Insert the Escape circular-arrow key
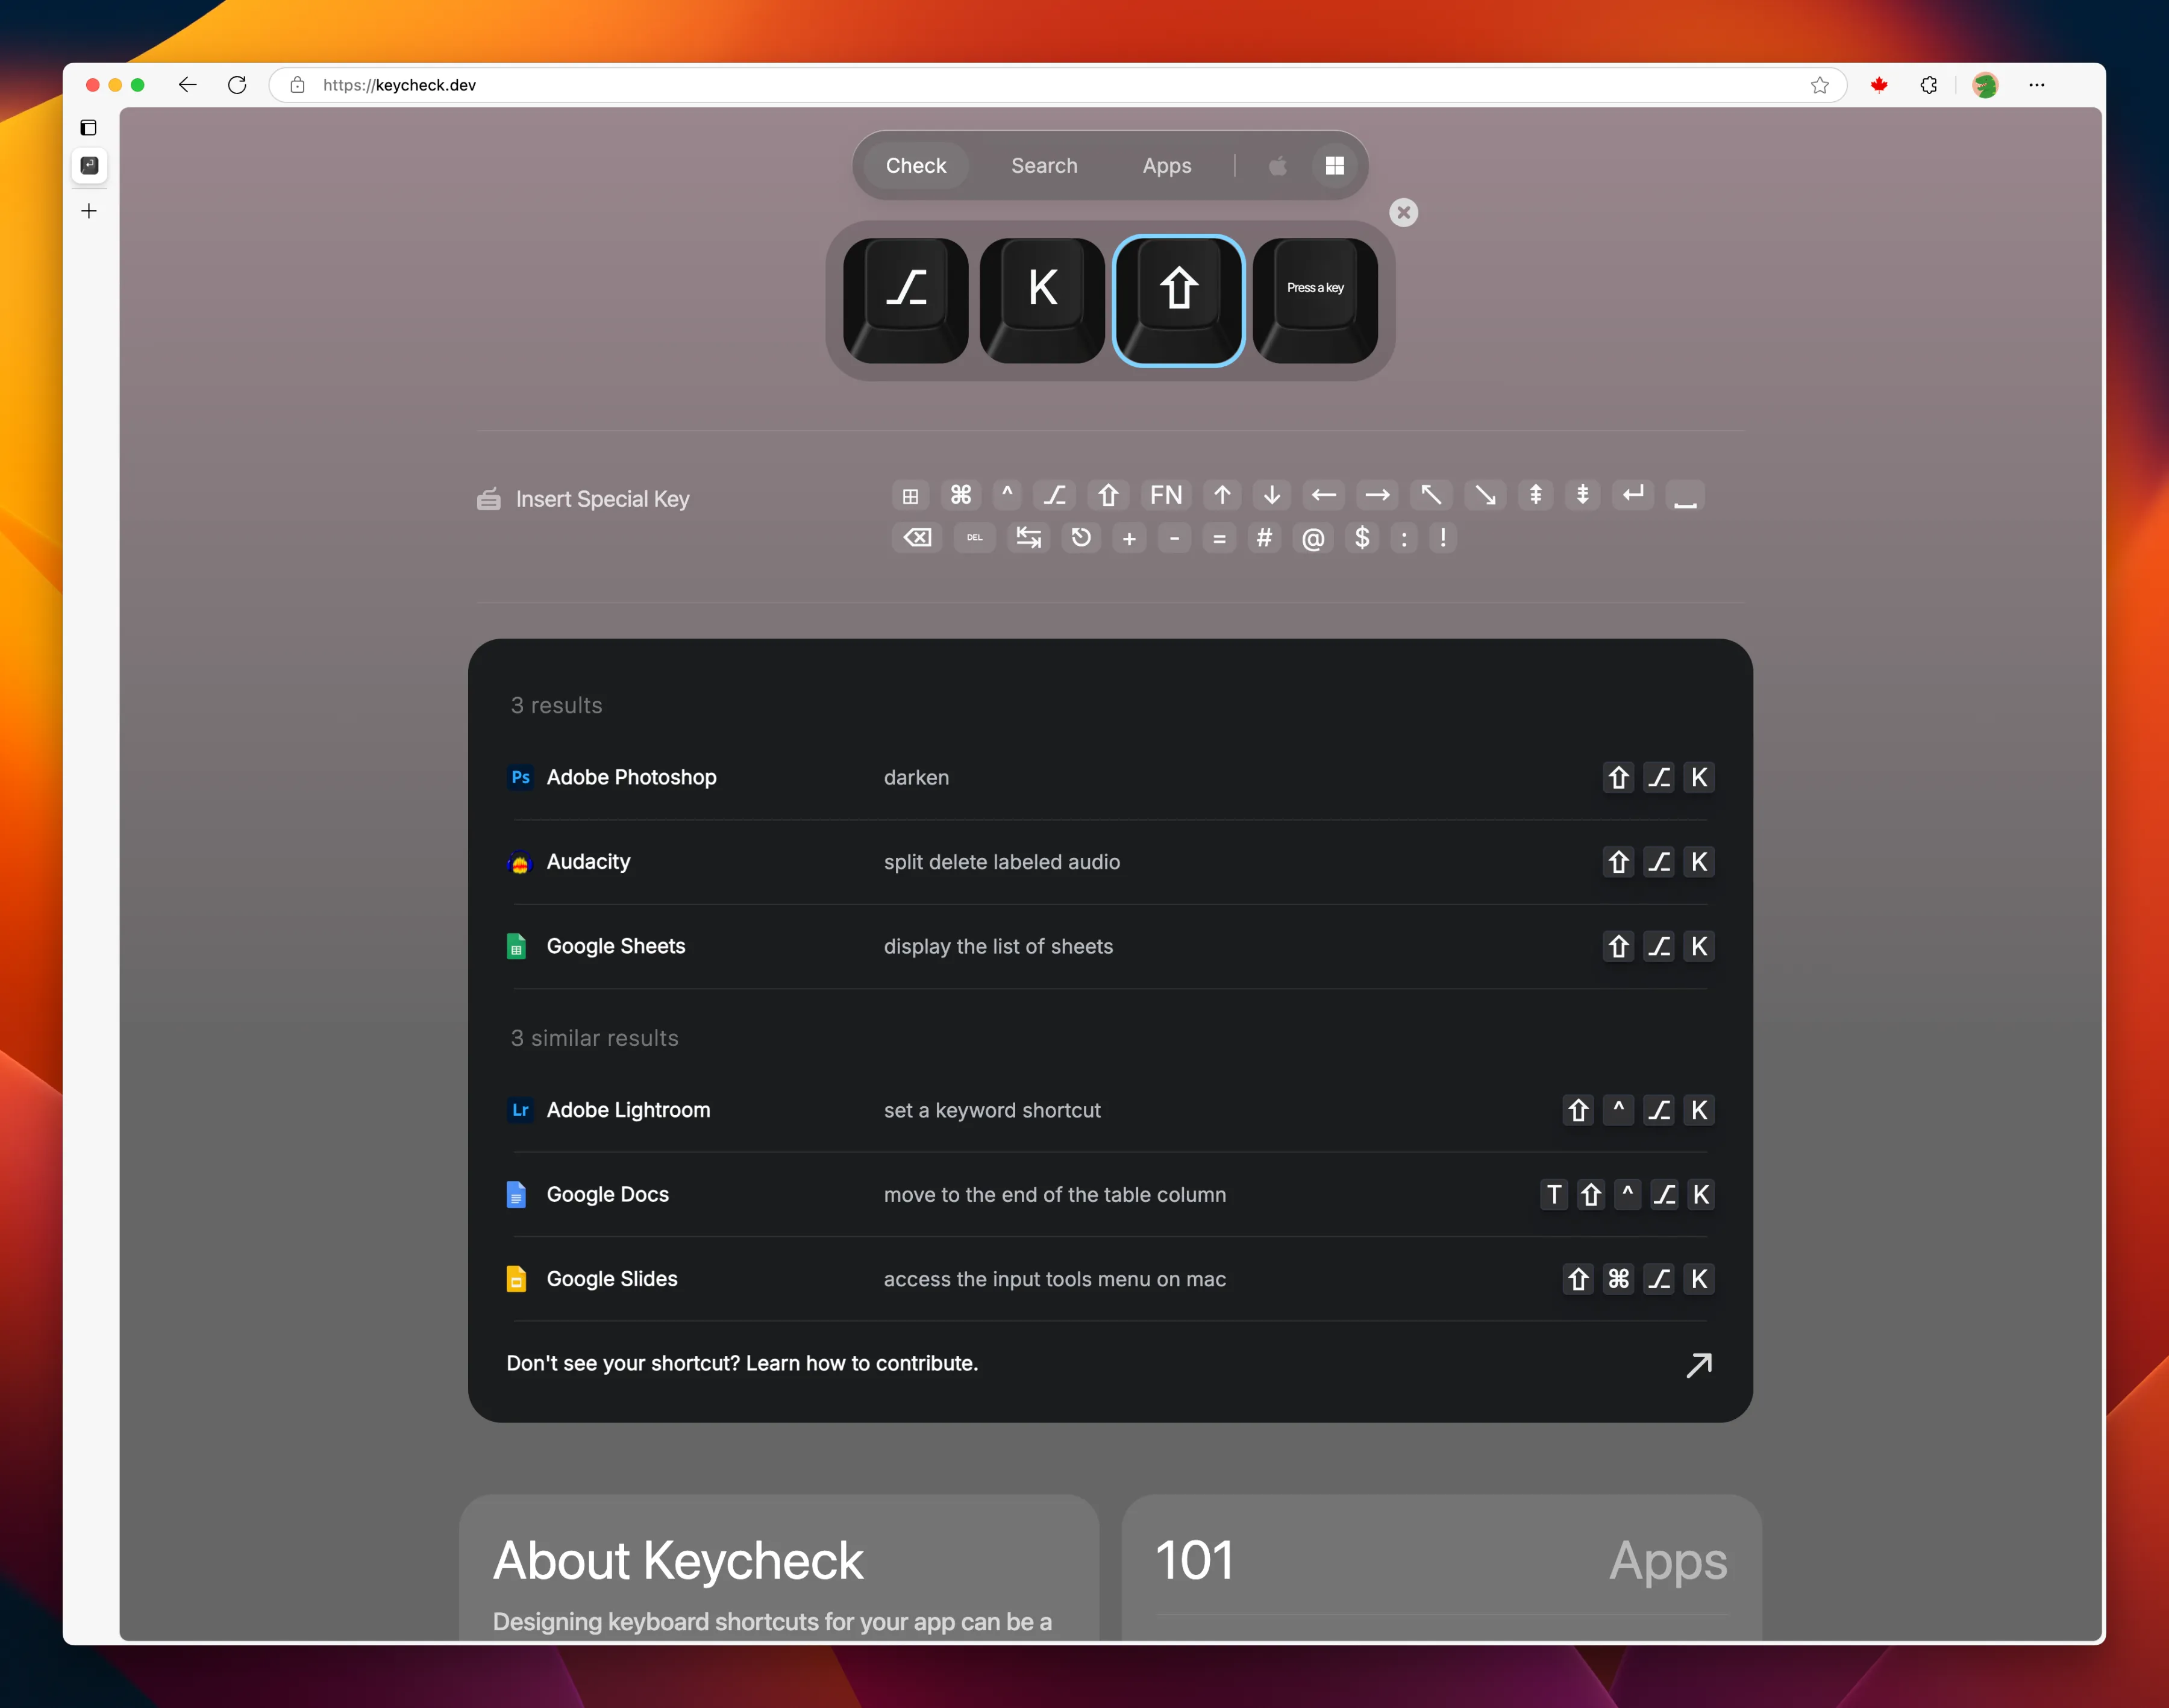 coord(1081,538)
